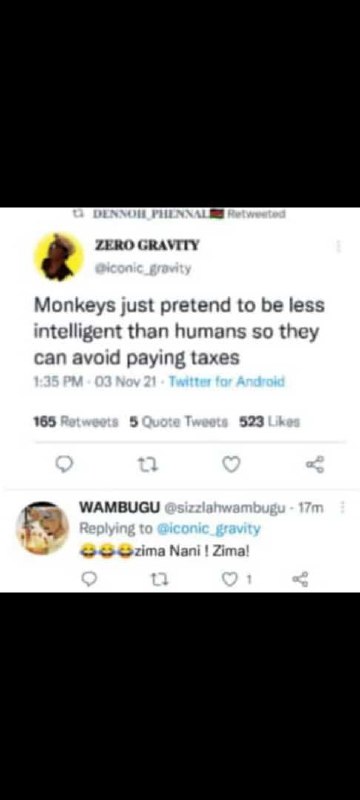360x800 pixels.
Task: Reply to the ZERO GRAVITY tweet
Action: pos(65,464)
